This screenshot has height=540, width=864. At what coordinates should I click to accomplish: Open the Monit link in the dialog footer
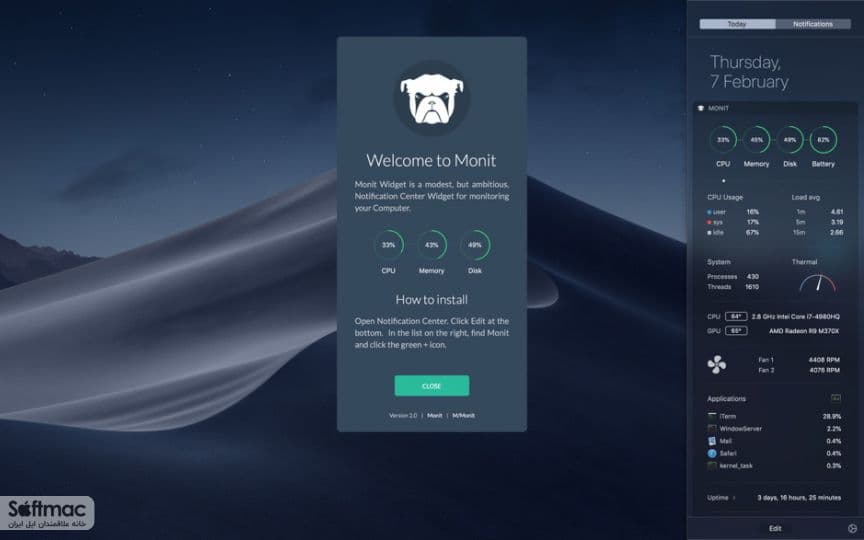point(435,415)
